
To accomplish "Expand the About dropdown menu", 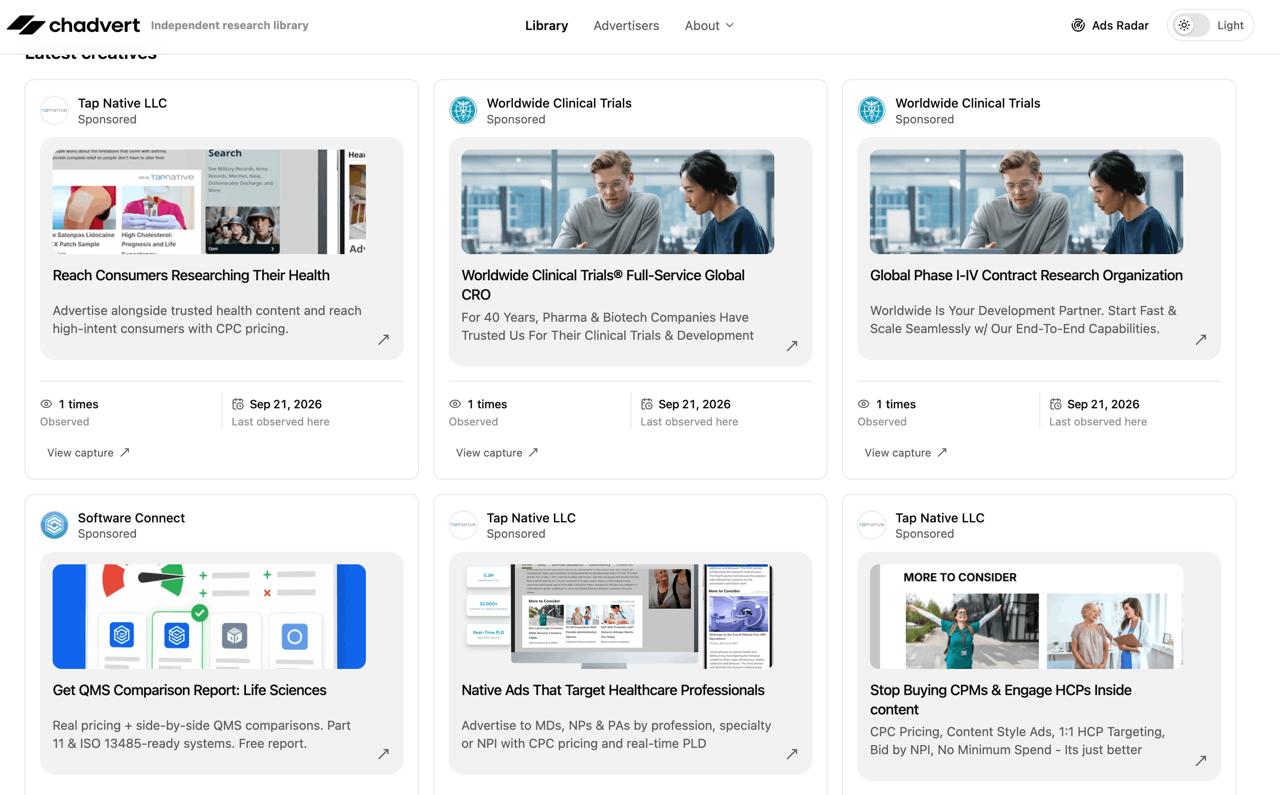I will pos(709,25).
